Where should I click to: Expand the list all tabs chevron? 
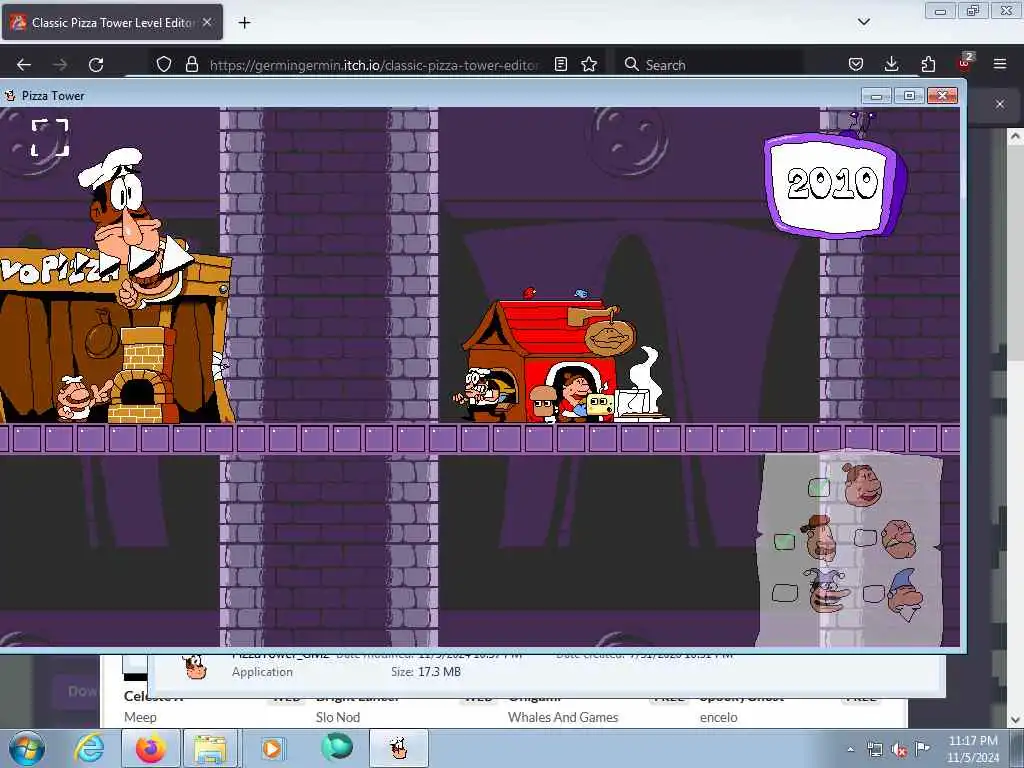coord(863,22)
